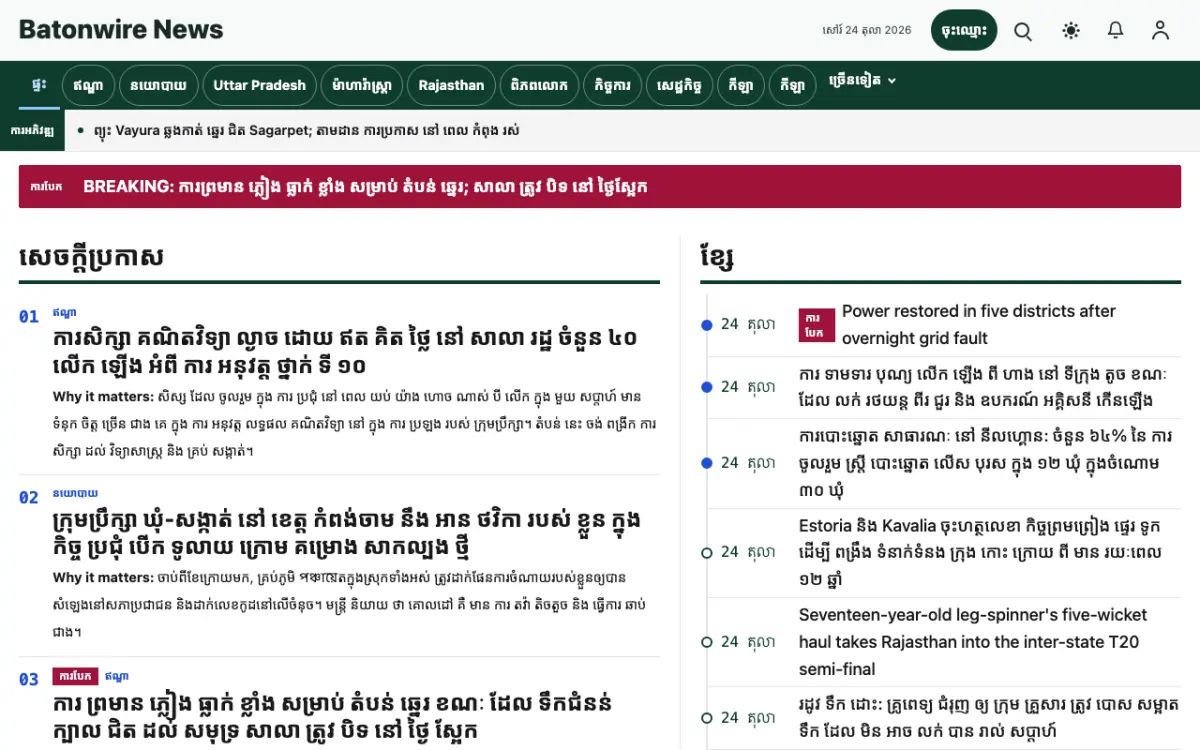Open the search icon in the header
The image size is (1200, 750).
(x=1023, y=30)
